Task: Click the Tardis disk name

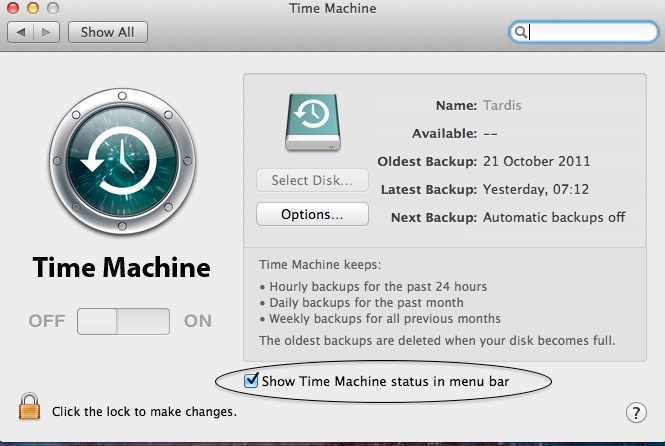Action: coord(502,106)
